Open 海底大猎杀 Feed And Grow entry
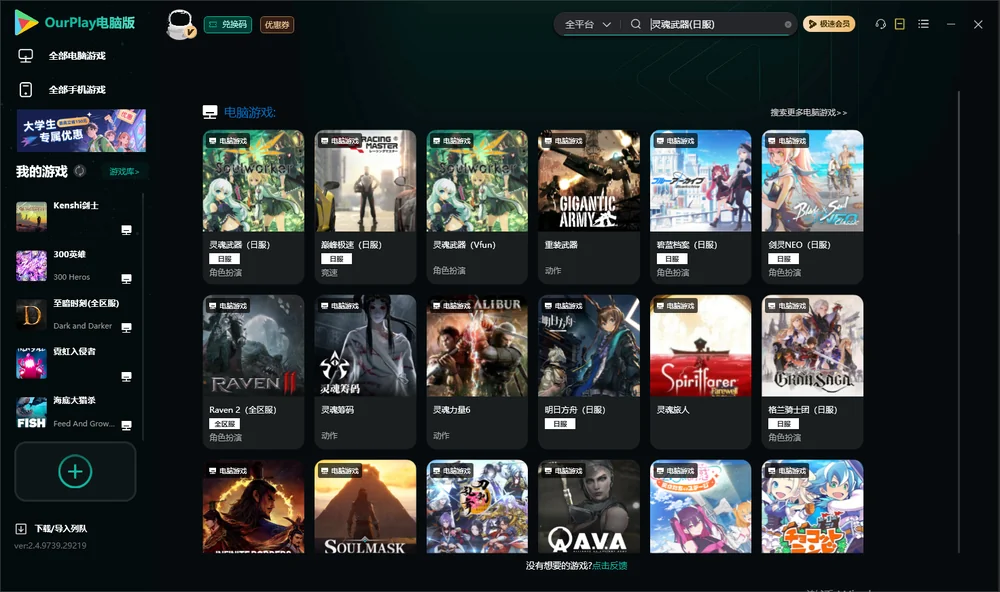The image size is (1000, 592). pyautogui.click(x=75, y=412)
